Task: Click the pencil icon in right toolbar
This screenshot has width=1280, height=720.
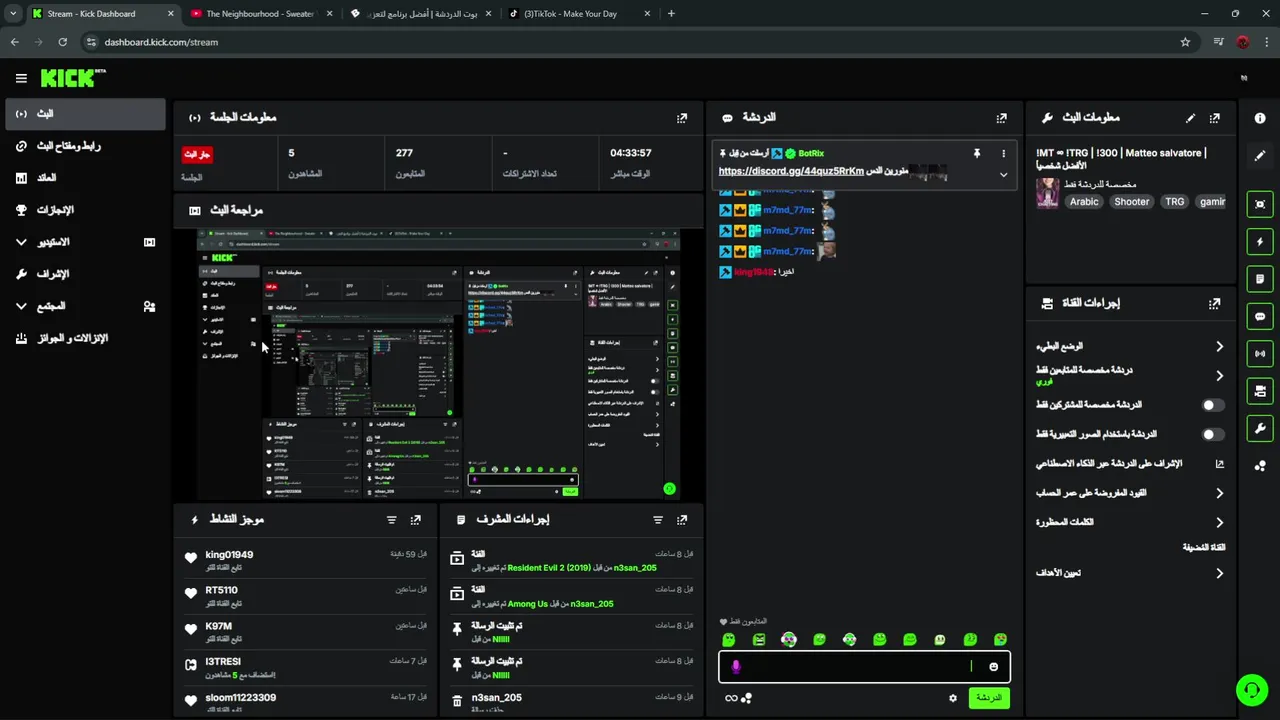Action: click(x=1260, y=156)
